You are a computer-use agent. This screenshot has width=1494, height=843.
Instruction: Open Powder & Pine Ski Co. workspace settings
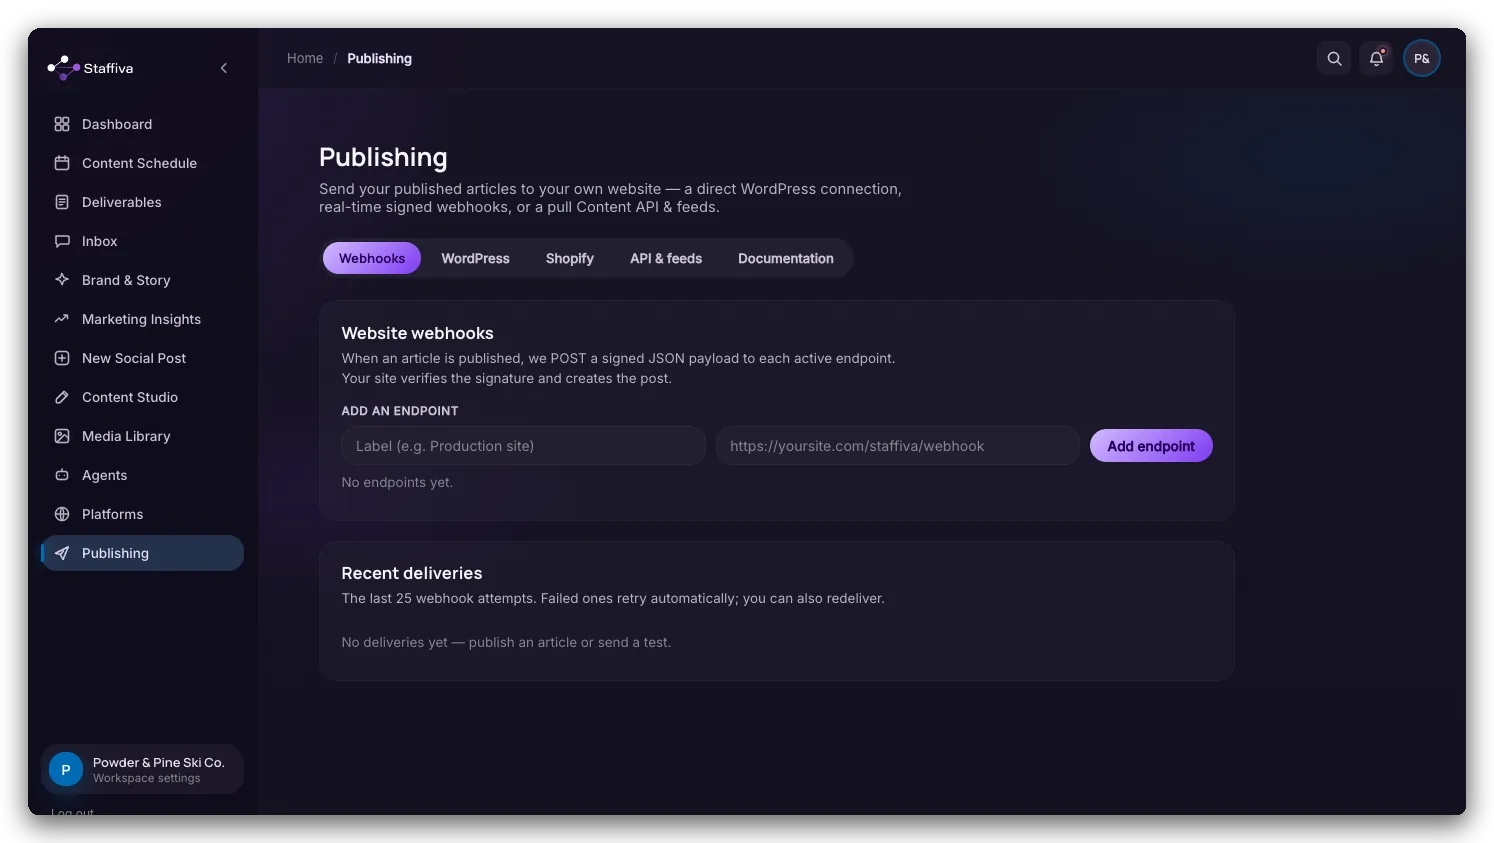coord(142,769)
